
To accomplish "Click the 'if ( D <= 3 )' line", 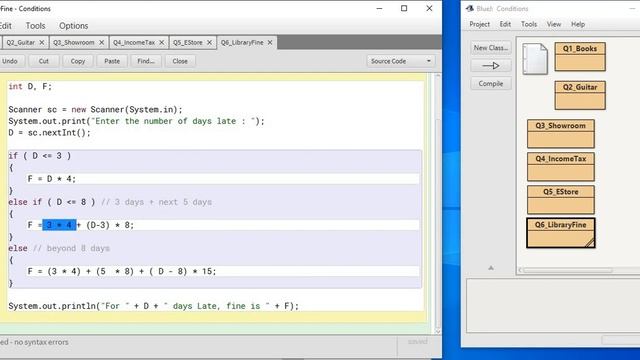I will point(40,156).
